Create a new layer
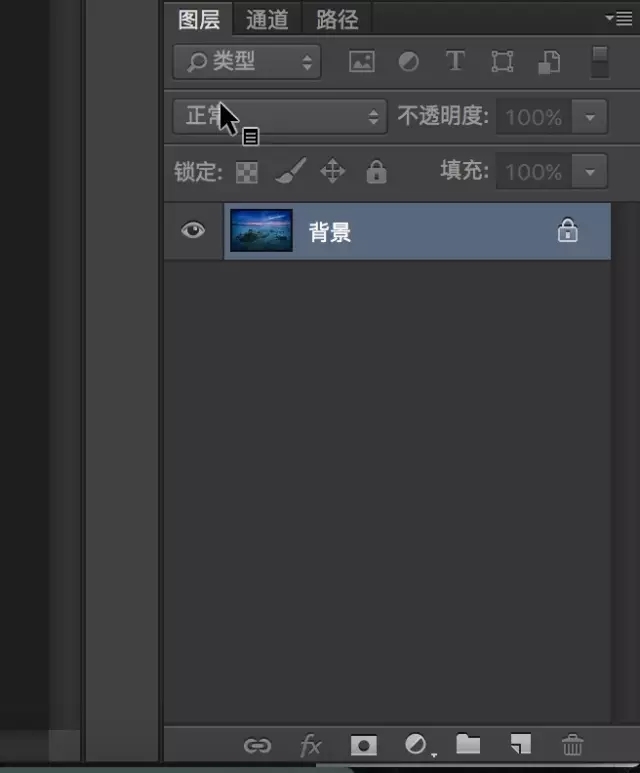The width and height of the screenshot is (640, 773). [520, 745]
